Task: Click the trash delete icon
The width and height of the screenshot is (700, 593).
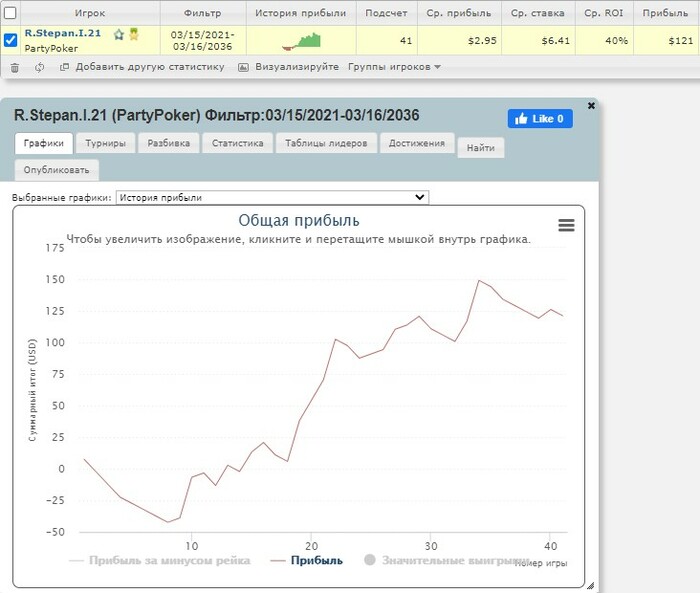Action: [15, 67]
